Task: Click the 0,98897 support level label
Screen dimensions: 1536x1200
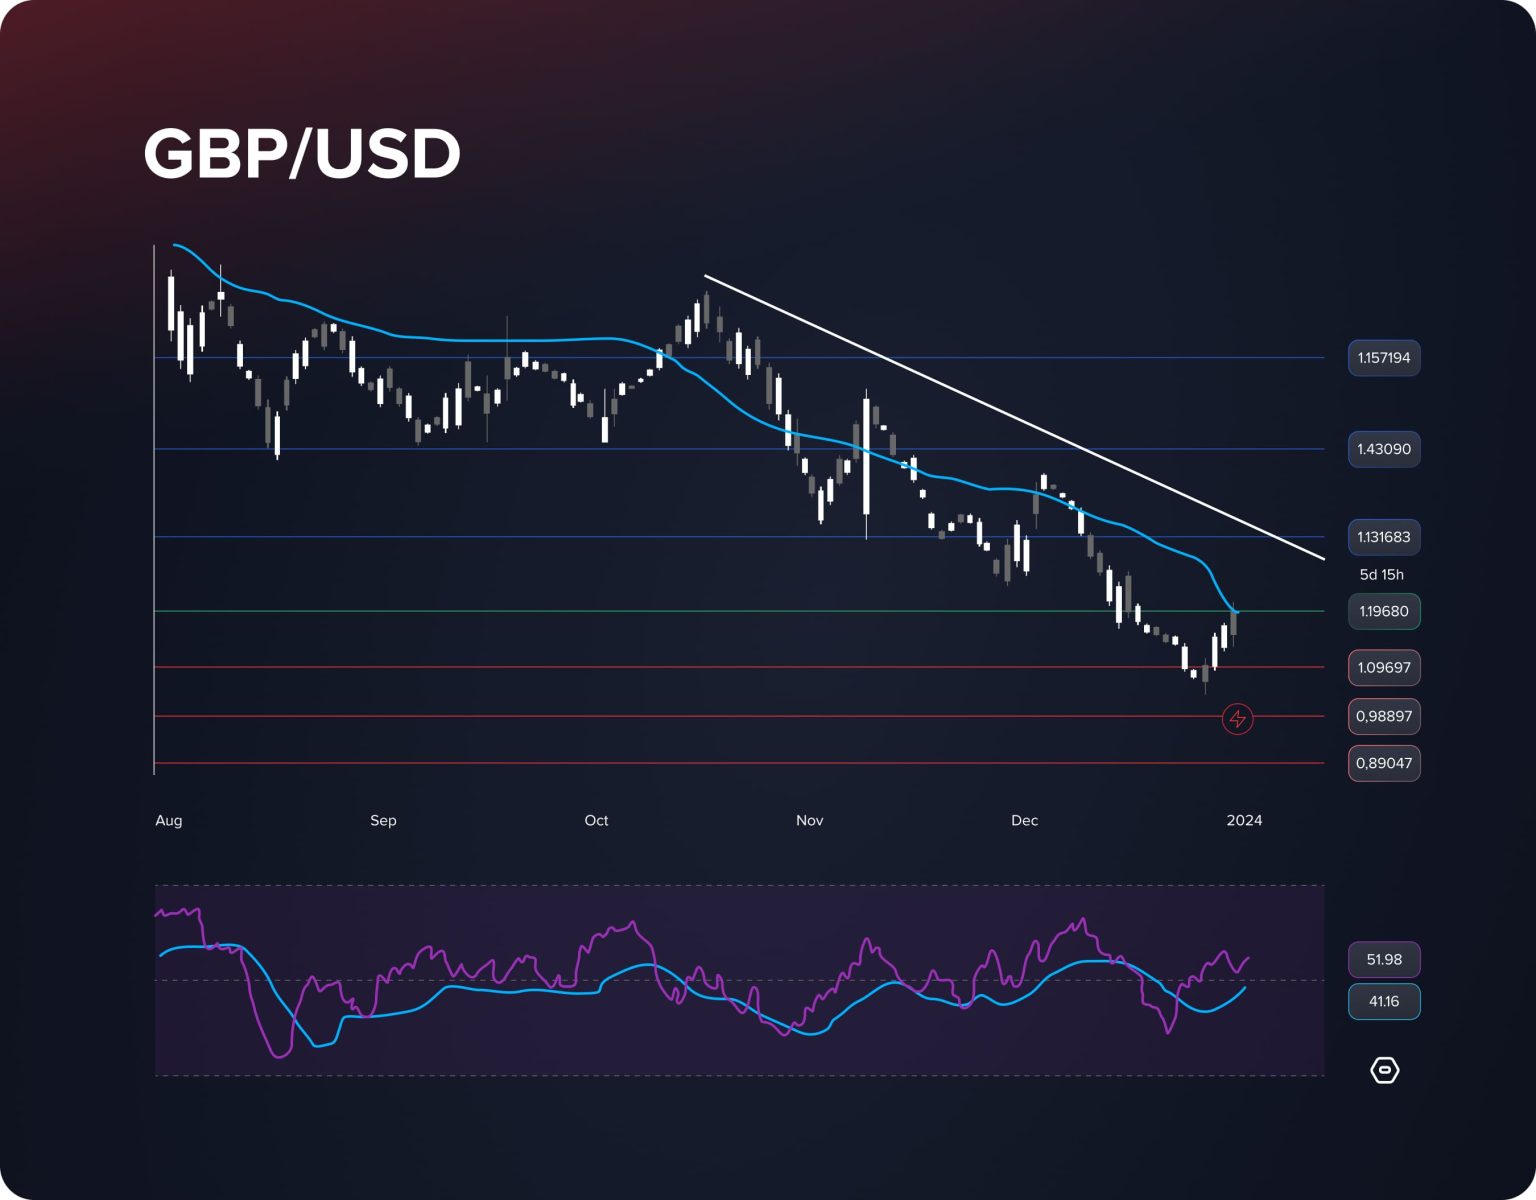Action: (x=1383, y=716)
